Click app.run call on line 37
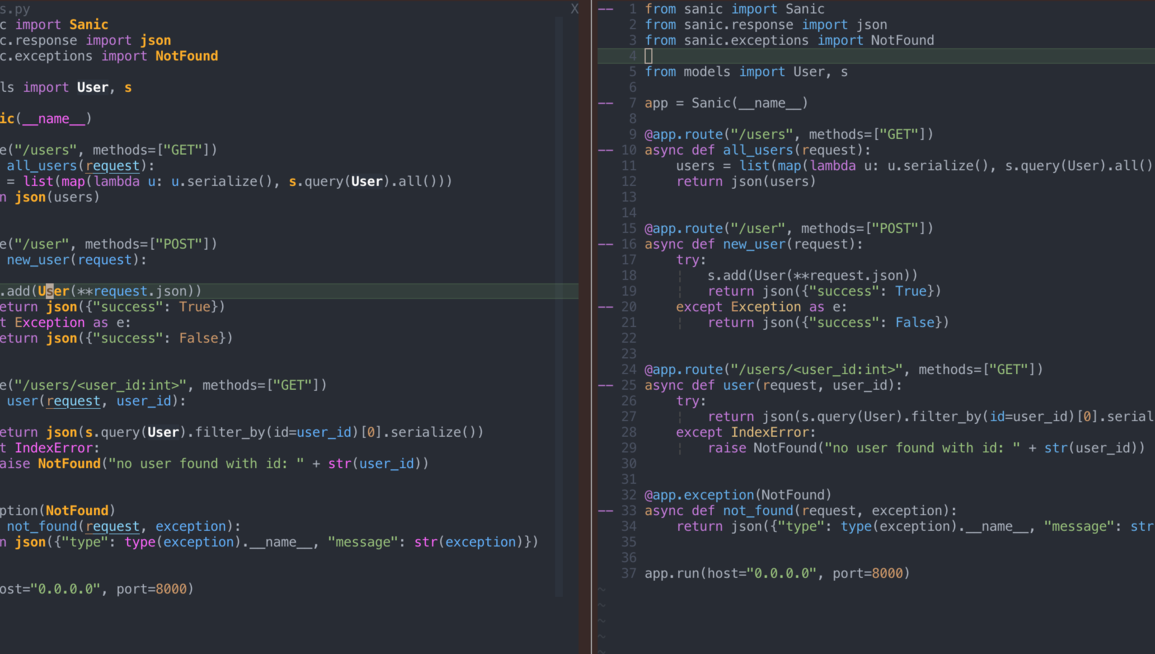 [672, 574]
